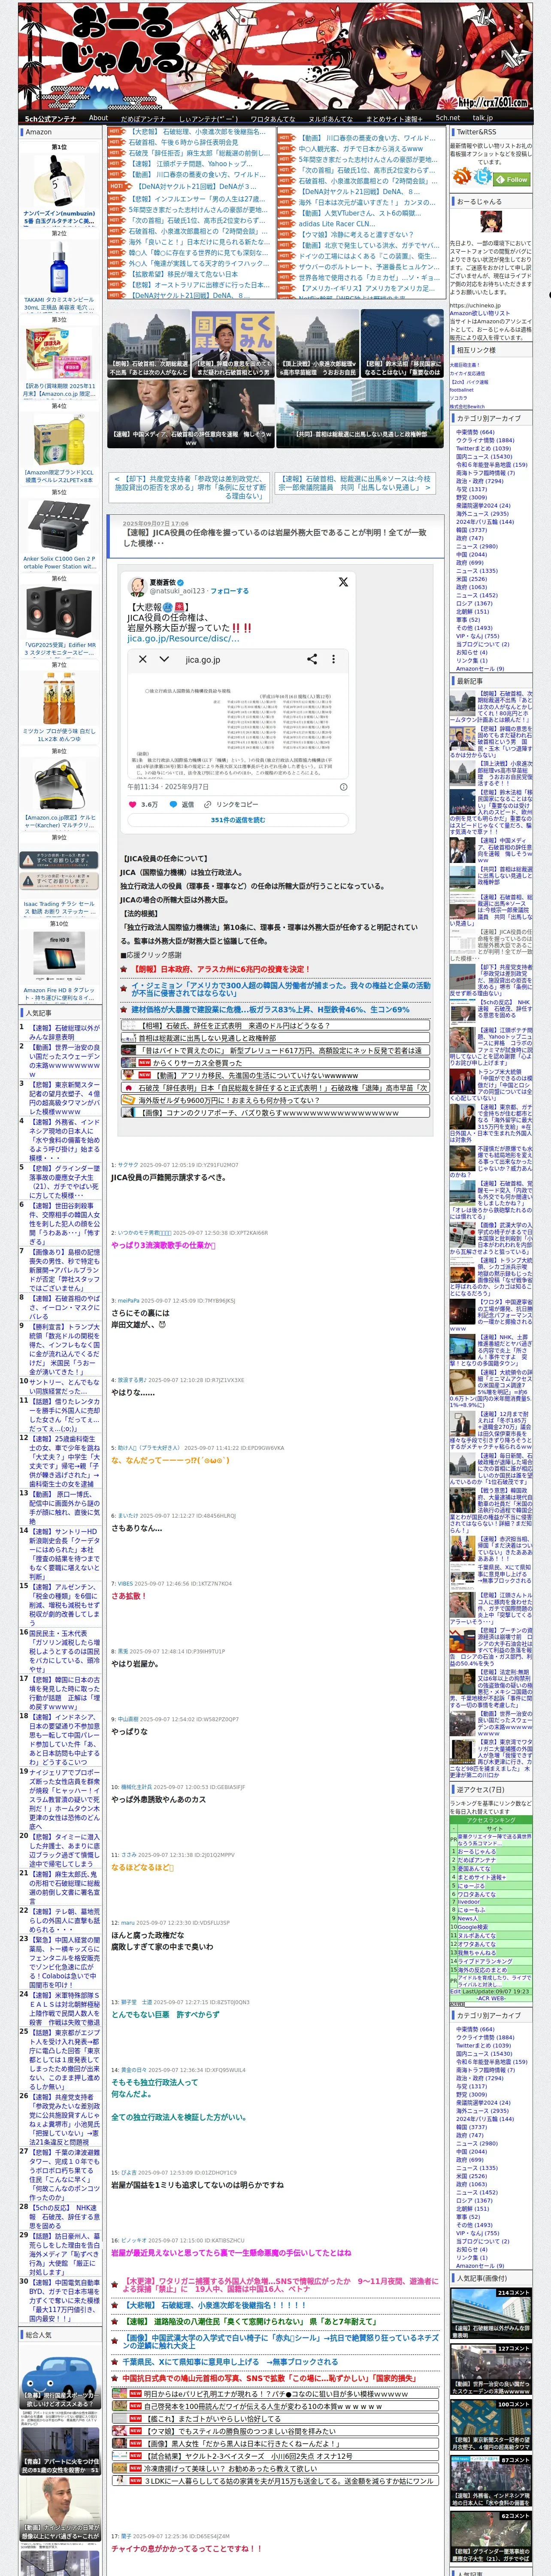The height and width of the screenshot is (2576, 551).
Task: Click the info circle icon in the tweet
Action: [x=344, y=787]
